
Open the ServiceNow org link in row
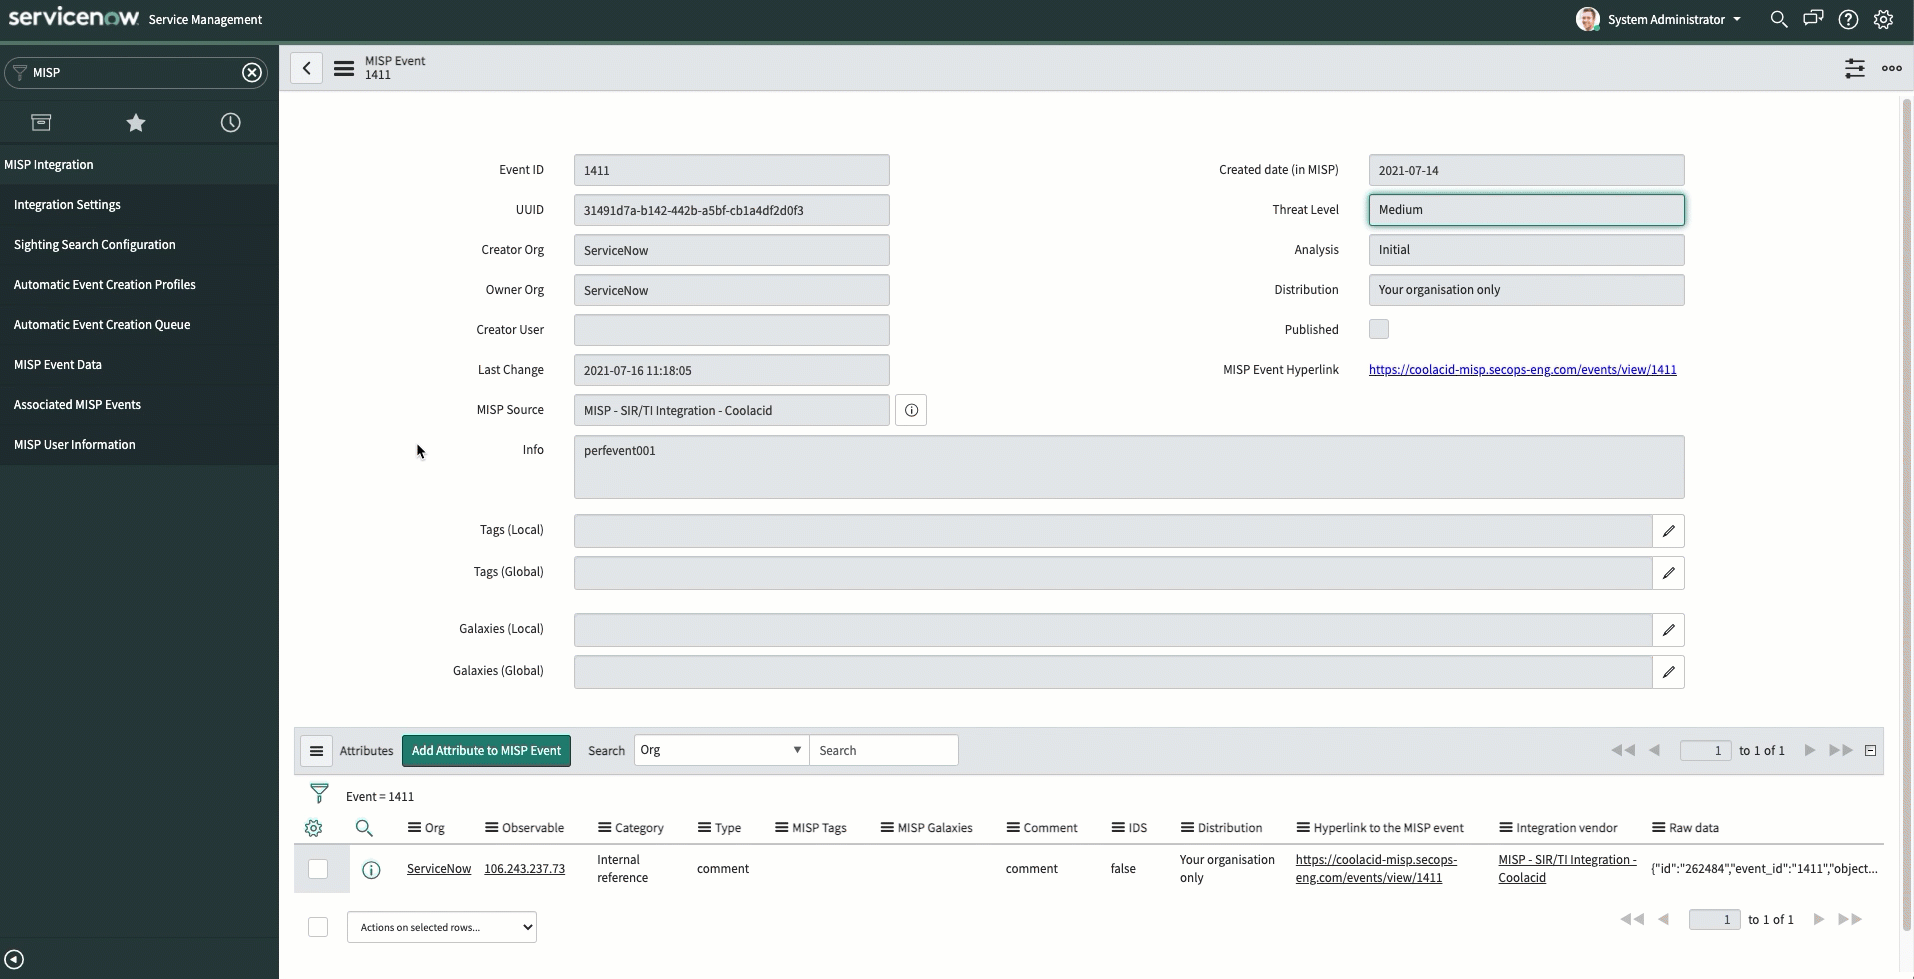[439, 869]
